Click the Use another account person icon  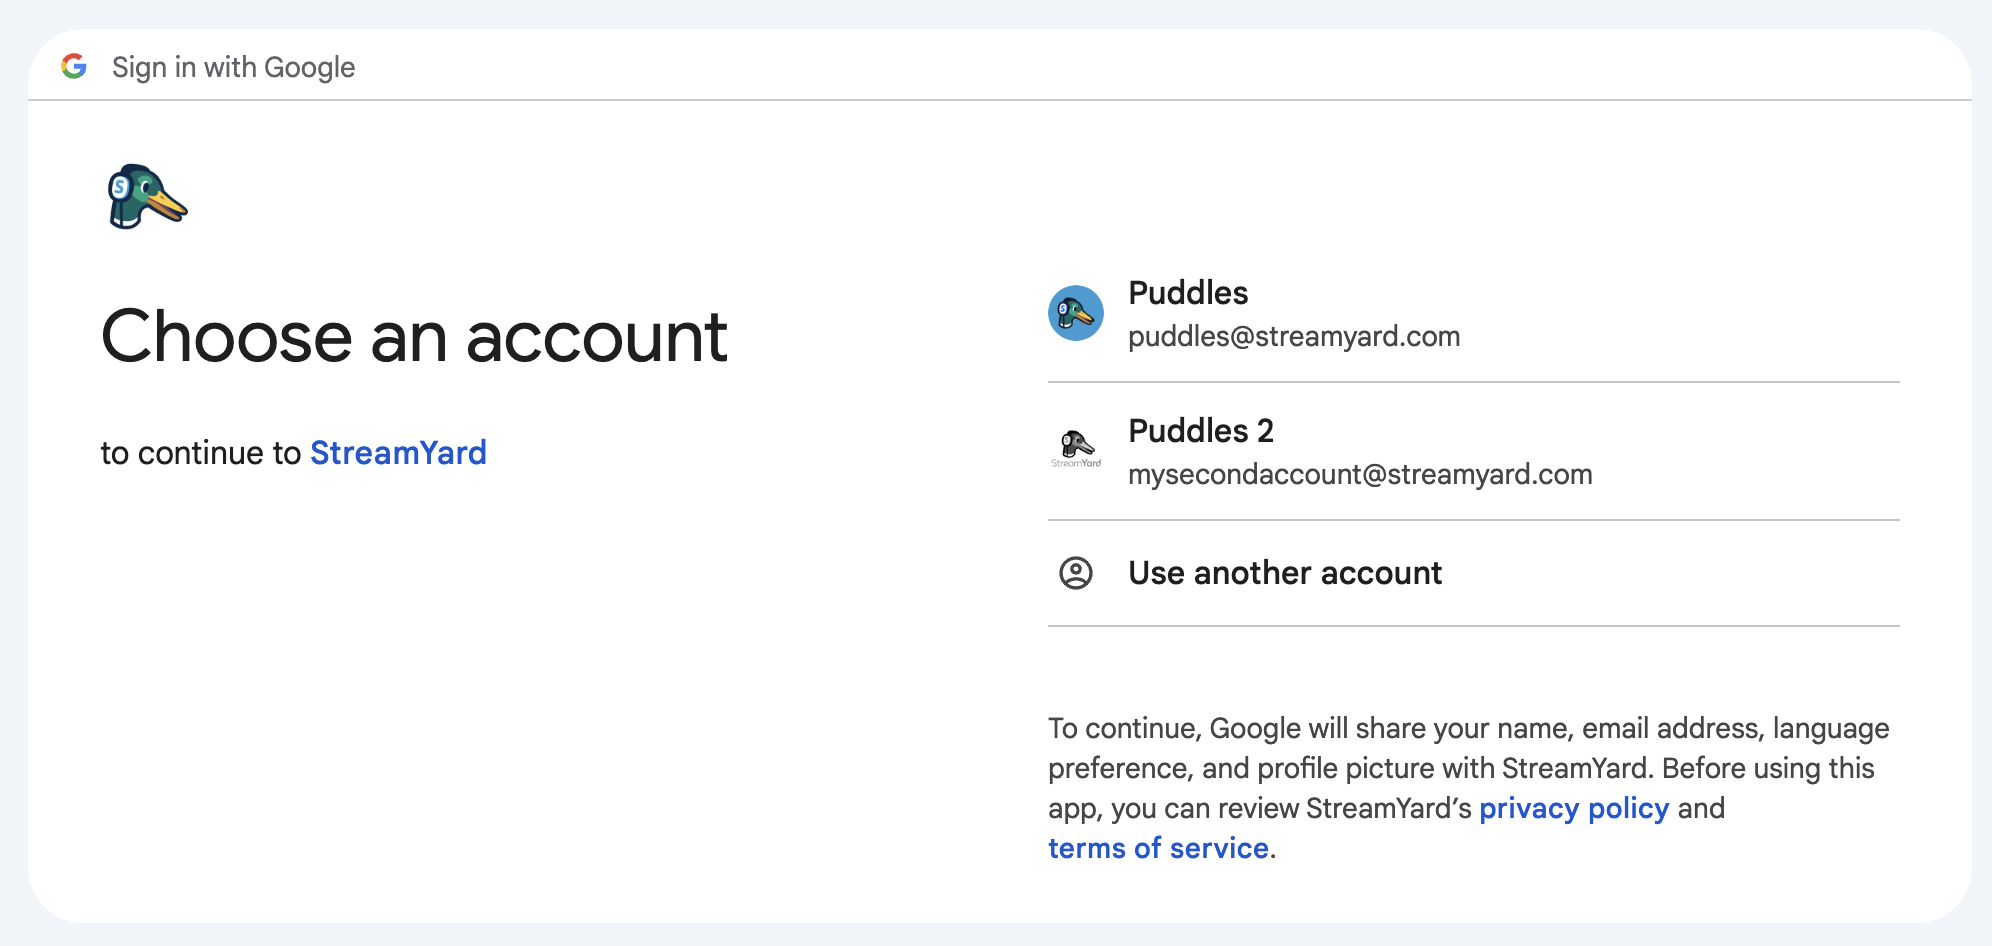tap(1076, 573)
